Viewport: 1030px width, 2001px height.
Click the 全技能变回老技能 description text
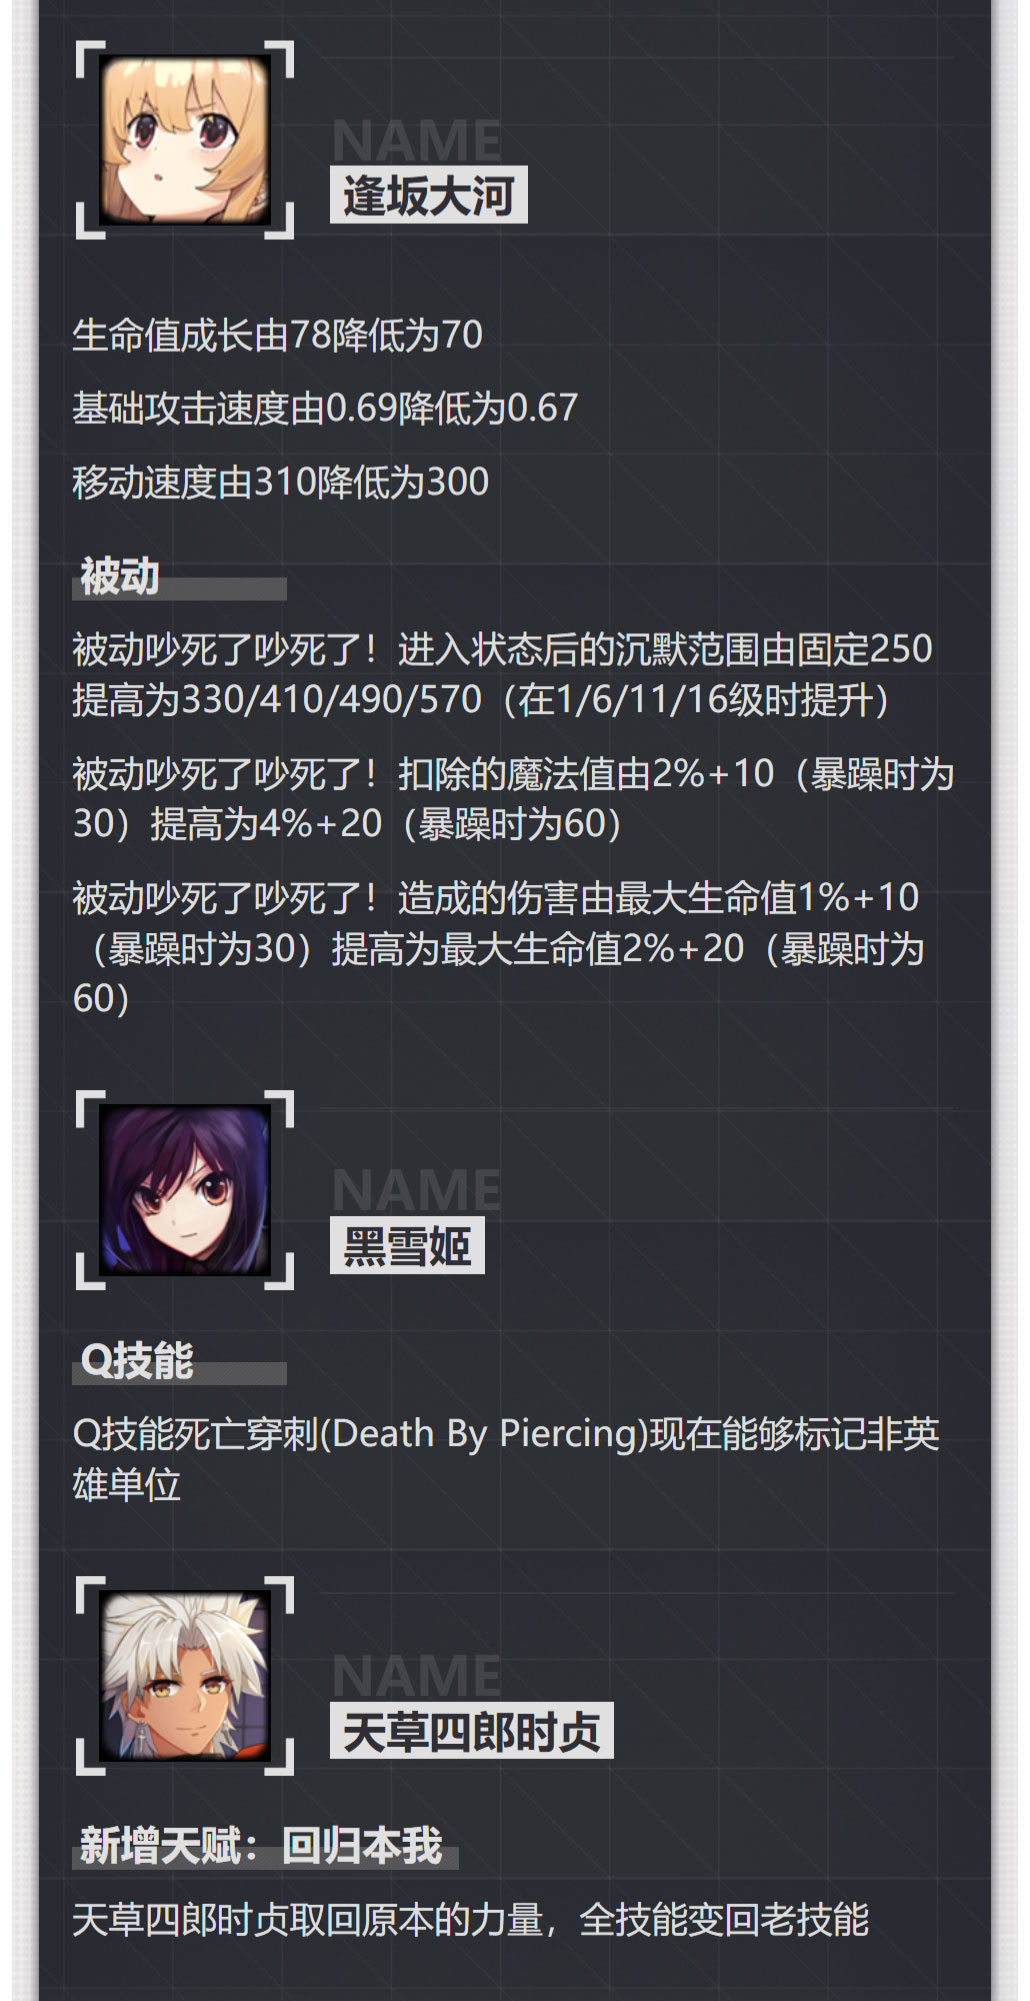coord(471,1919)
